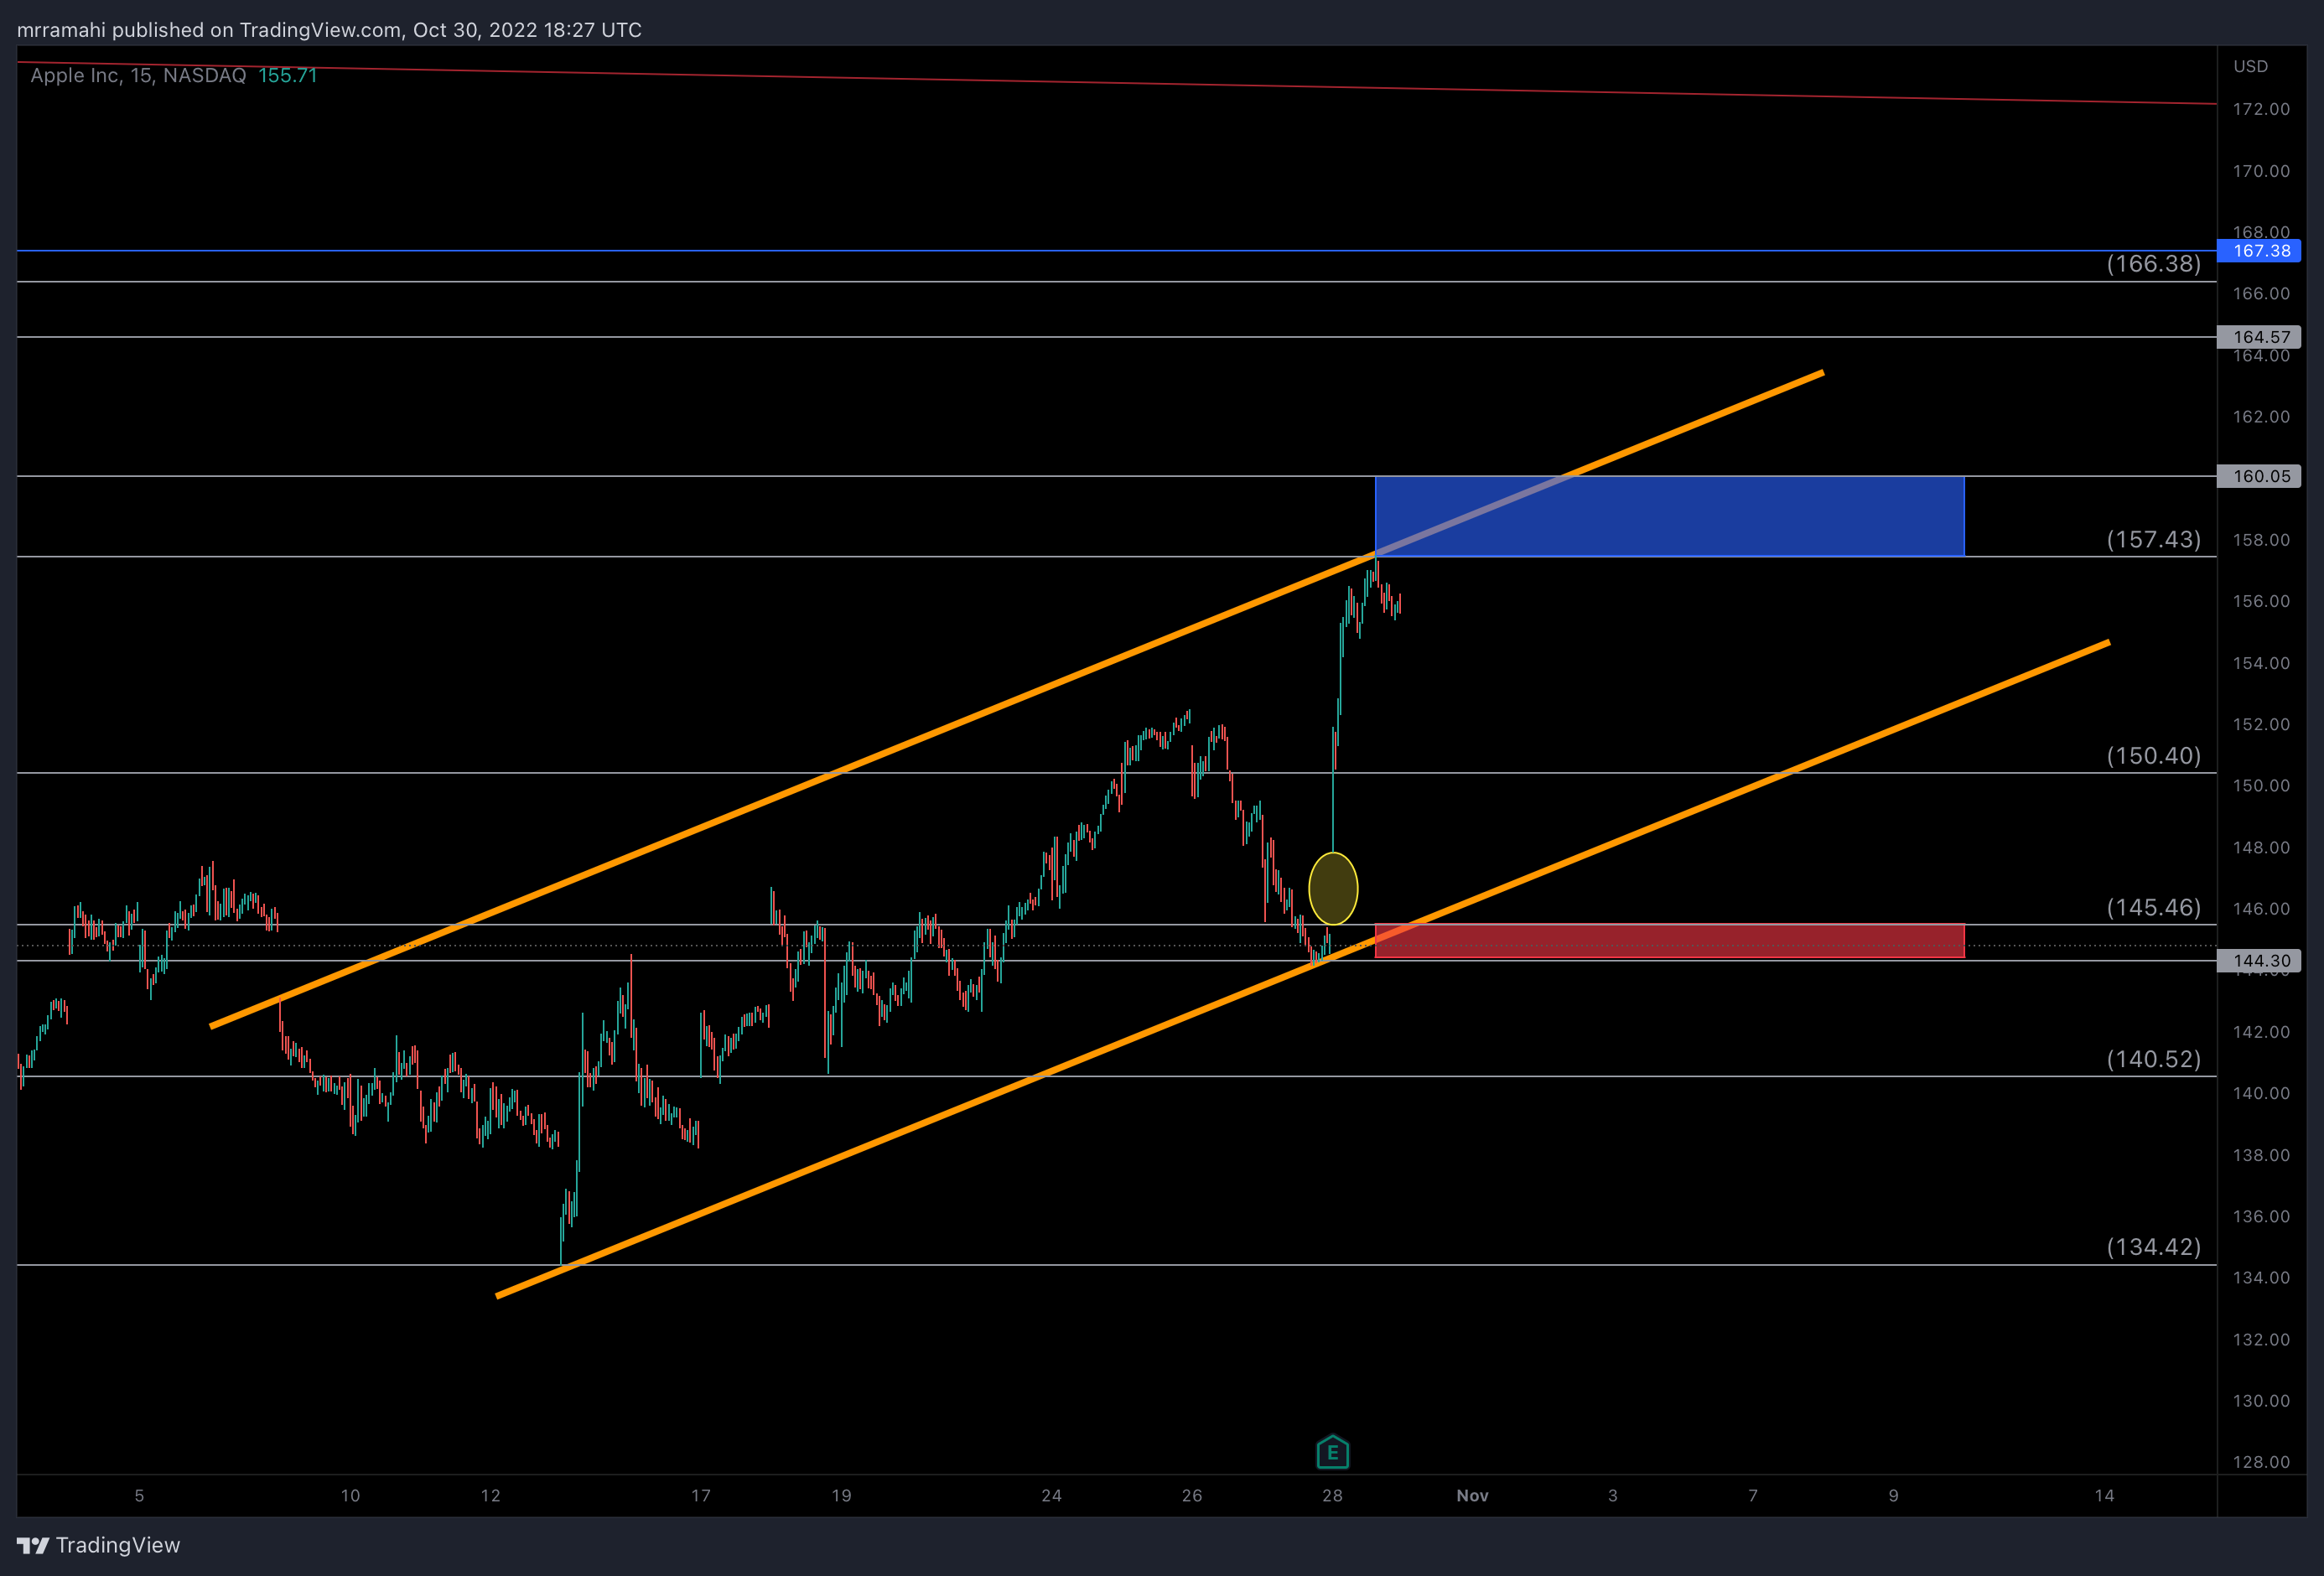This screenshot has height=1576, width=2324.
Task: Click the (157.43) level label
Action: [2153, 540]
